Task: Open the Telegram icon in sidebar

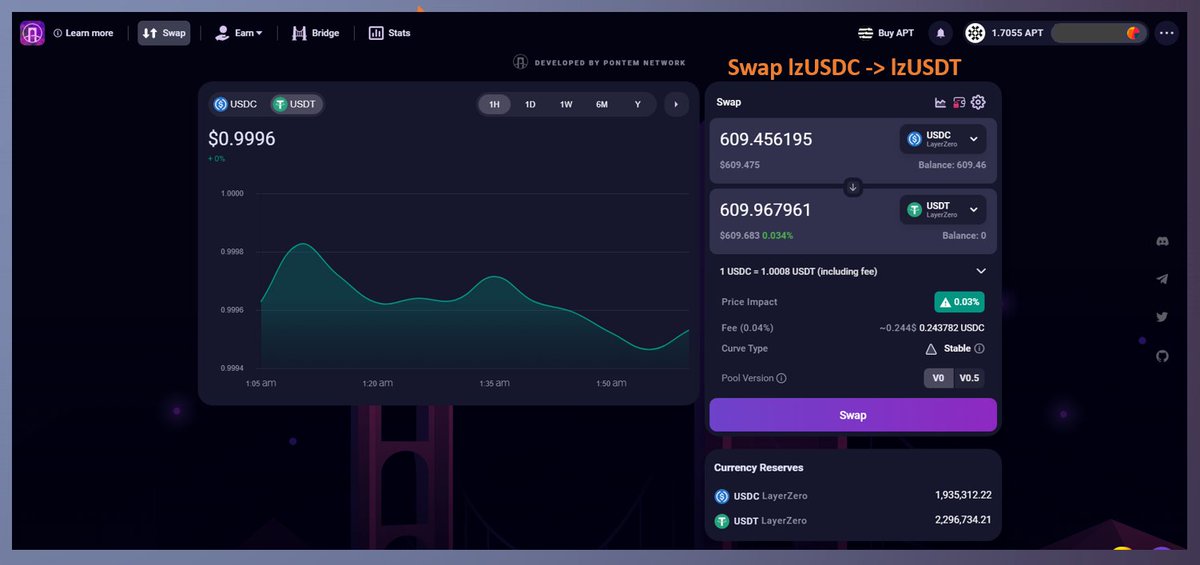Action: (x=1162, y=279)
